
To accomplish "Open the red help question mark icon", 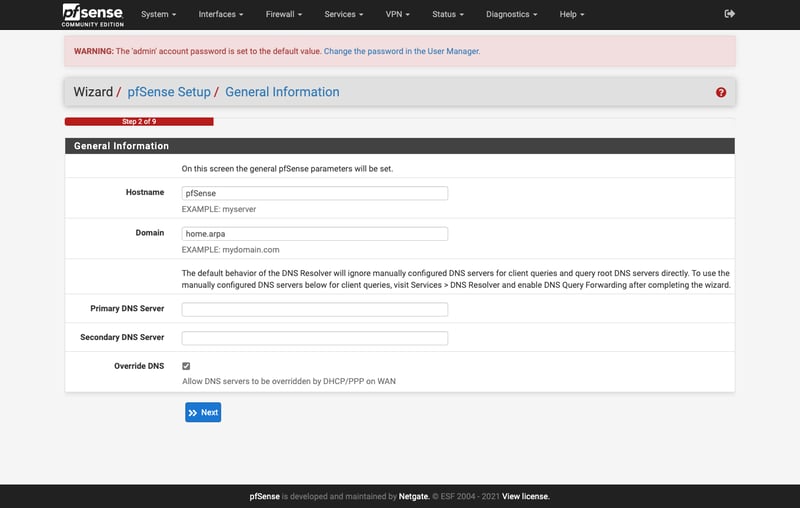I will click(720, 92).
